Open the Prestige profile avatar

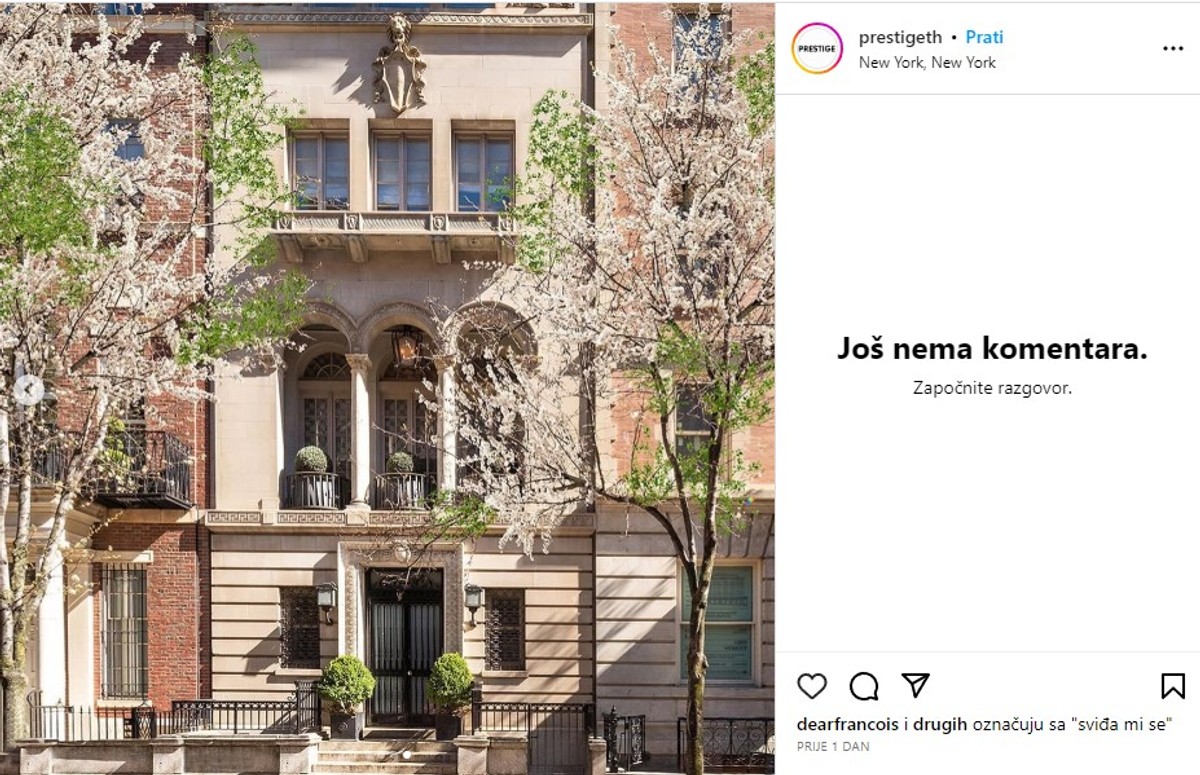pyautogui.click(x=817, y=48)
